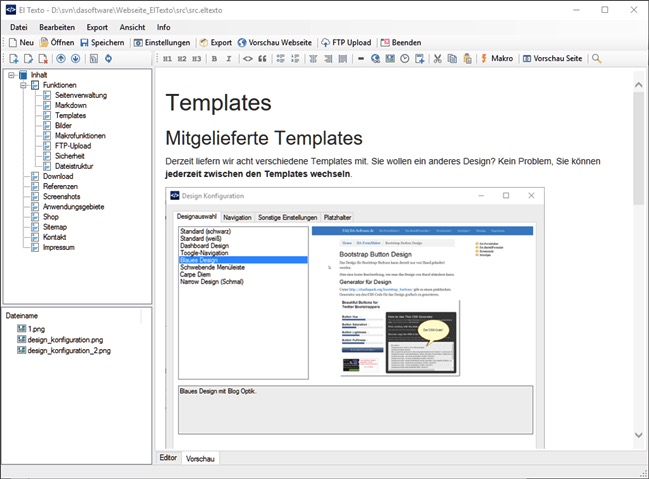Insert a bulleted list

pos(281,59)
